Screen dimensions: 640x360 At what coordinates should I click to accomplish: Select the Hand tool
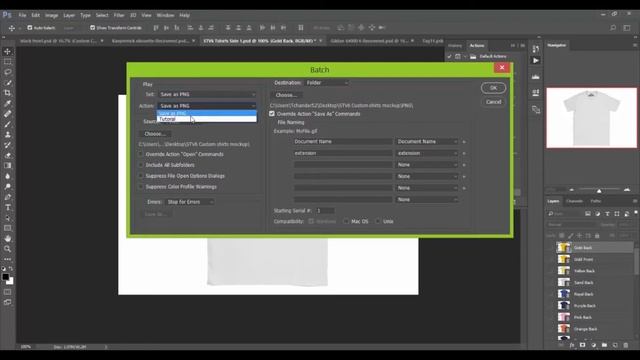[7, 238]
